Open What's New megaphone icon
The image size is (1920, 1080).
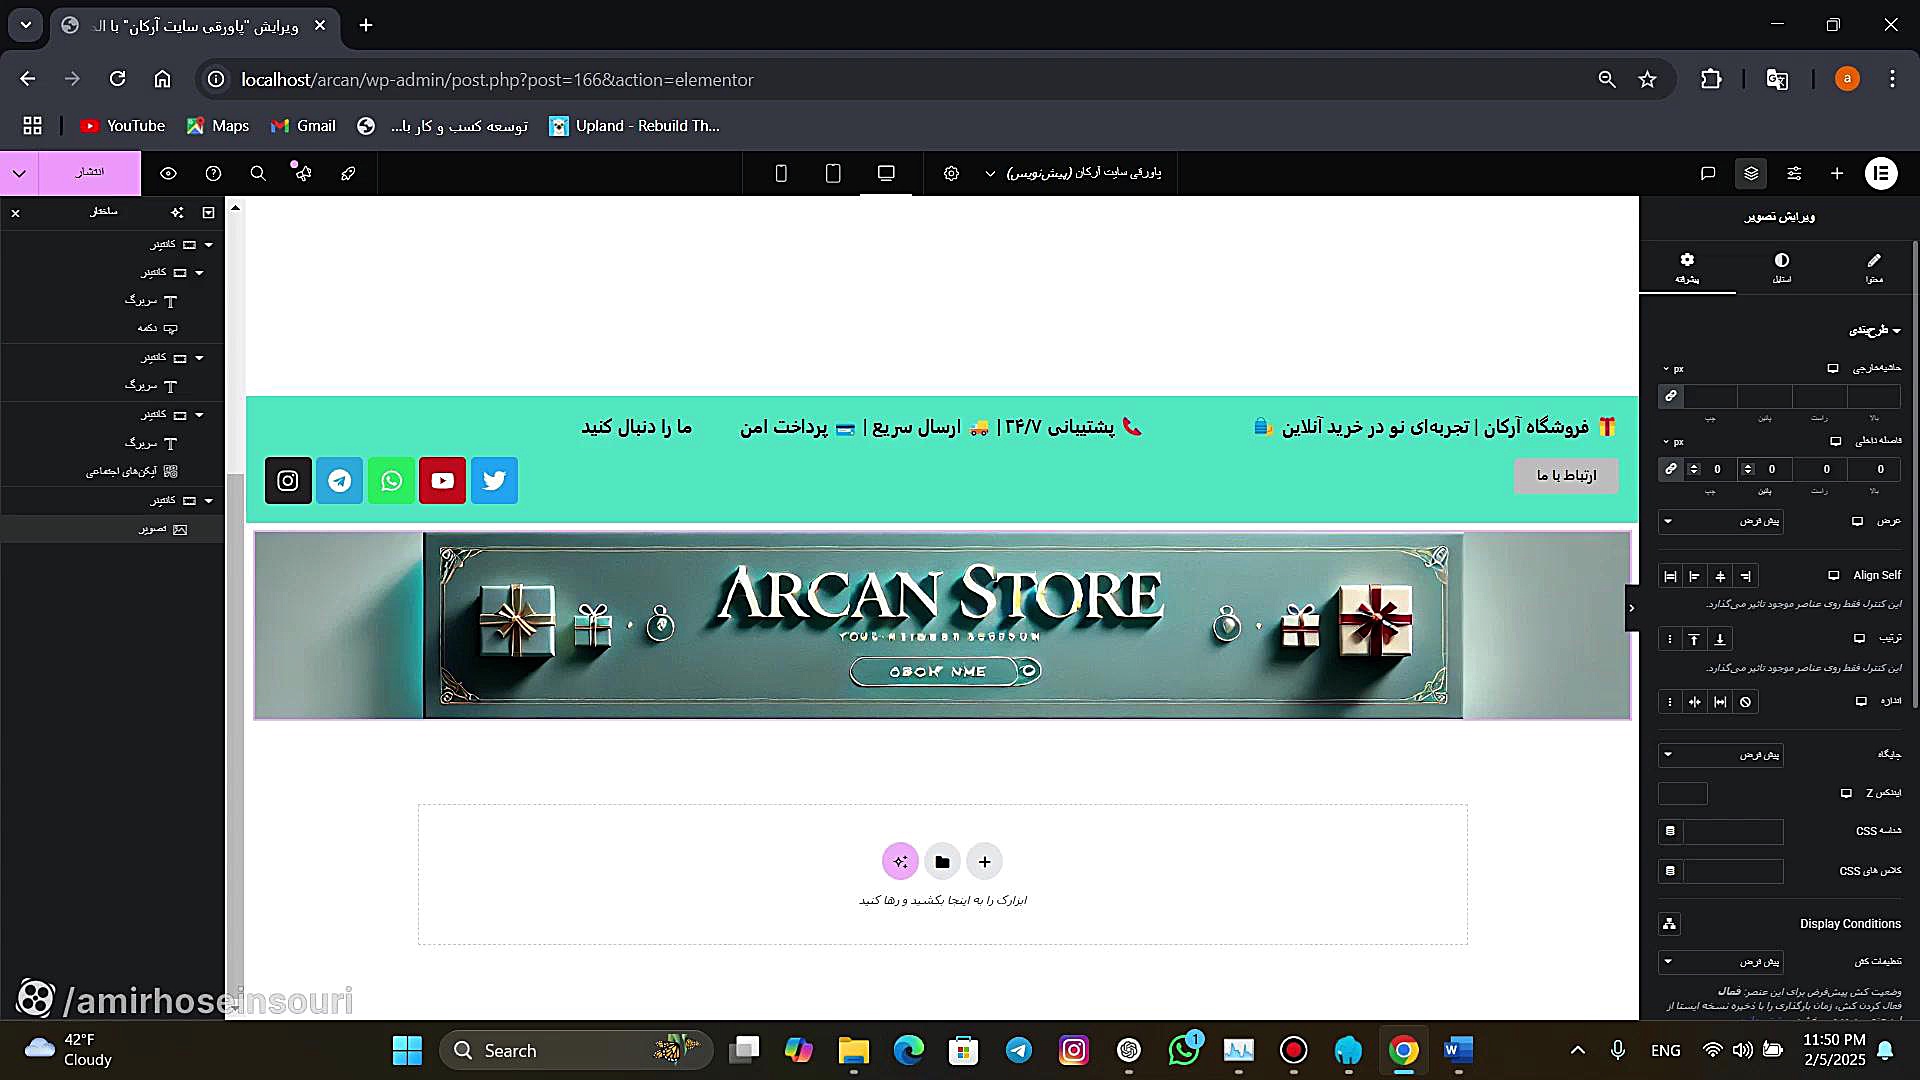click(x=303, y=173)
